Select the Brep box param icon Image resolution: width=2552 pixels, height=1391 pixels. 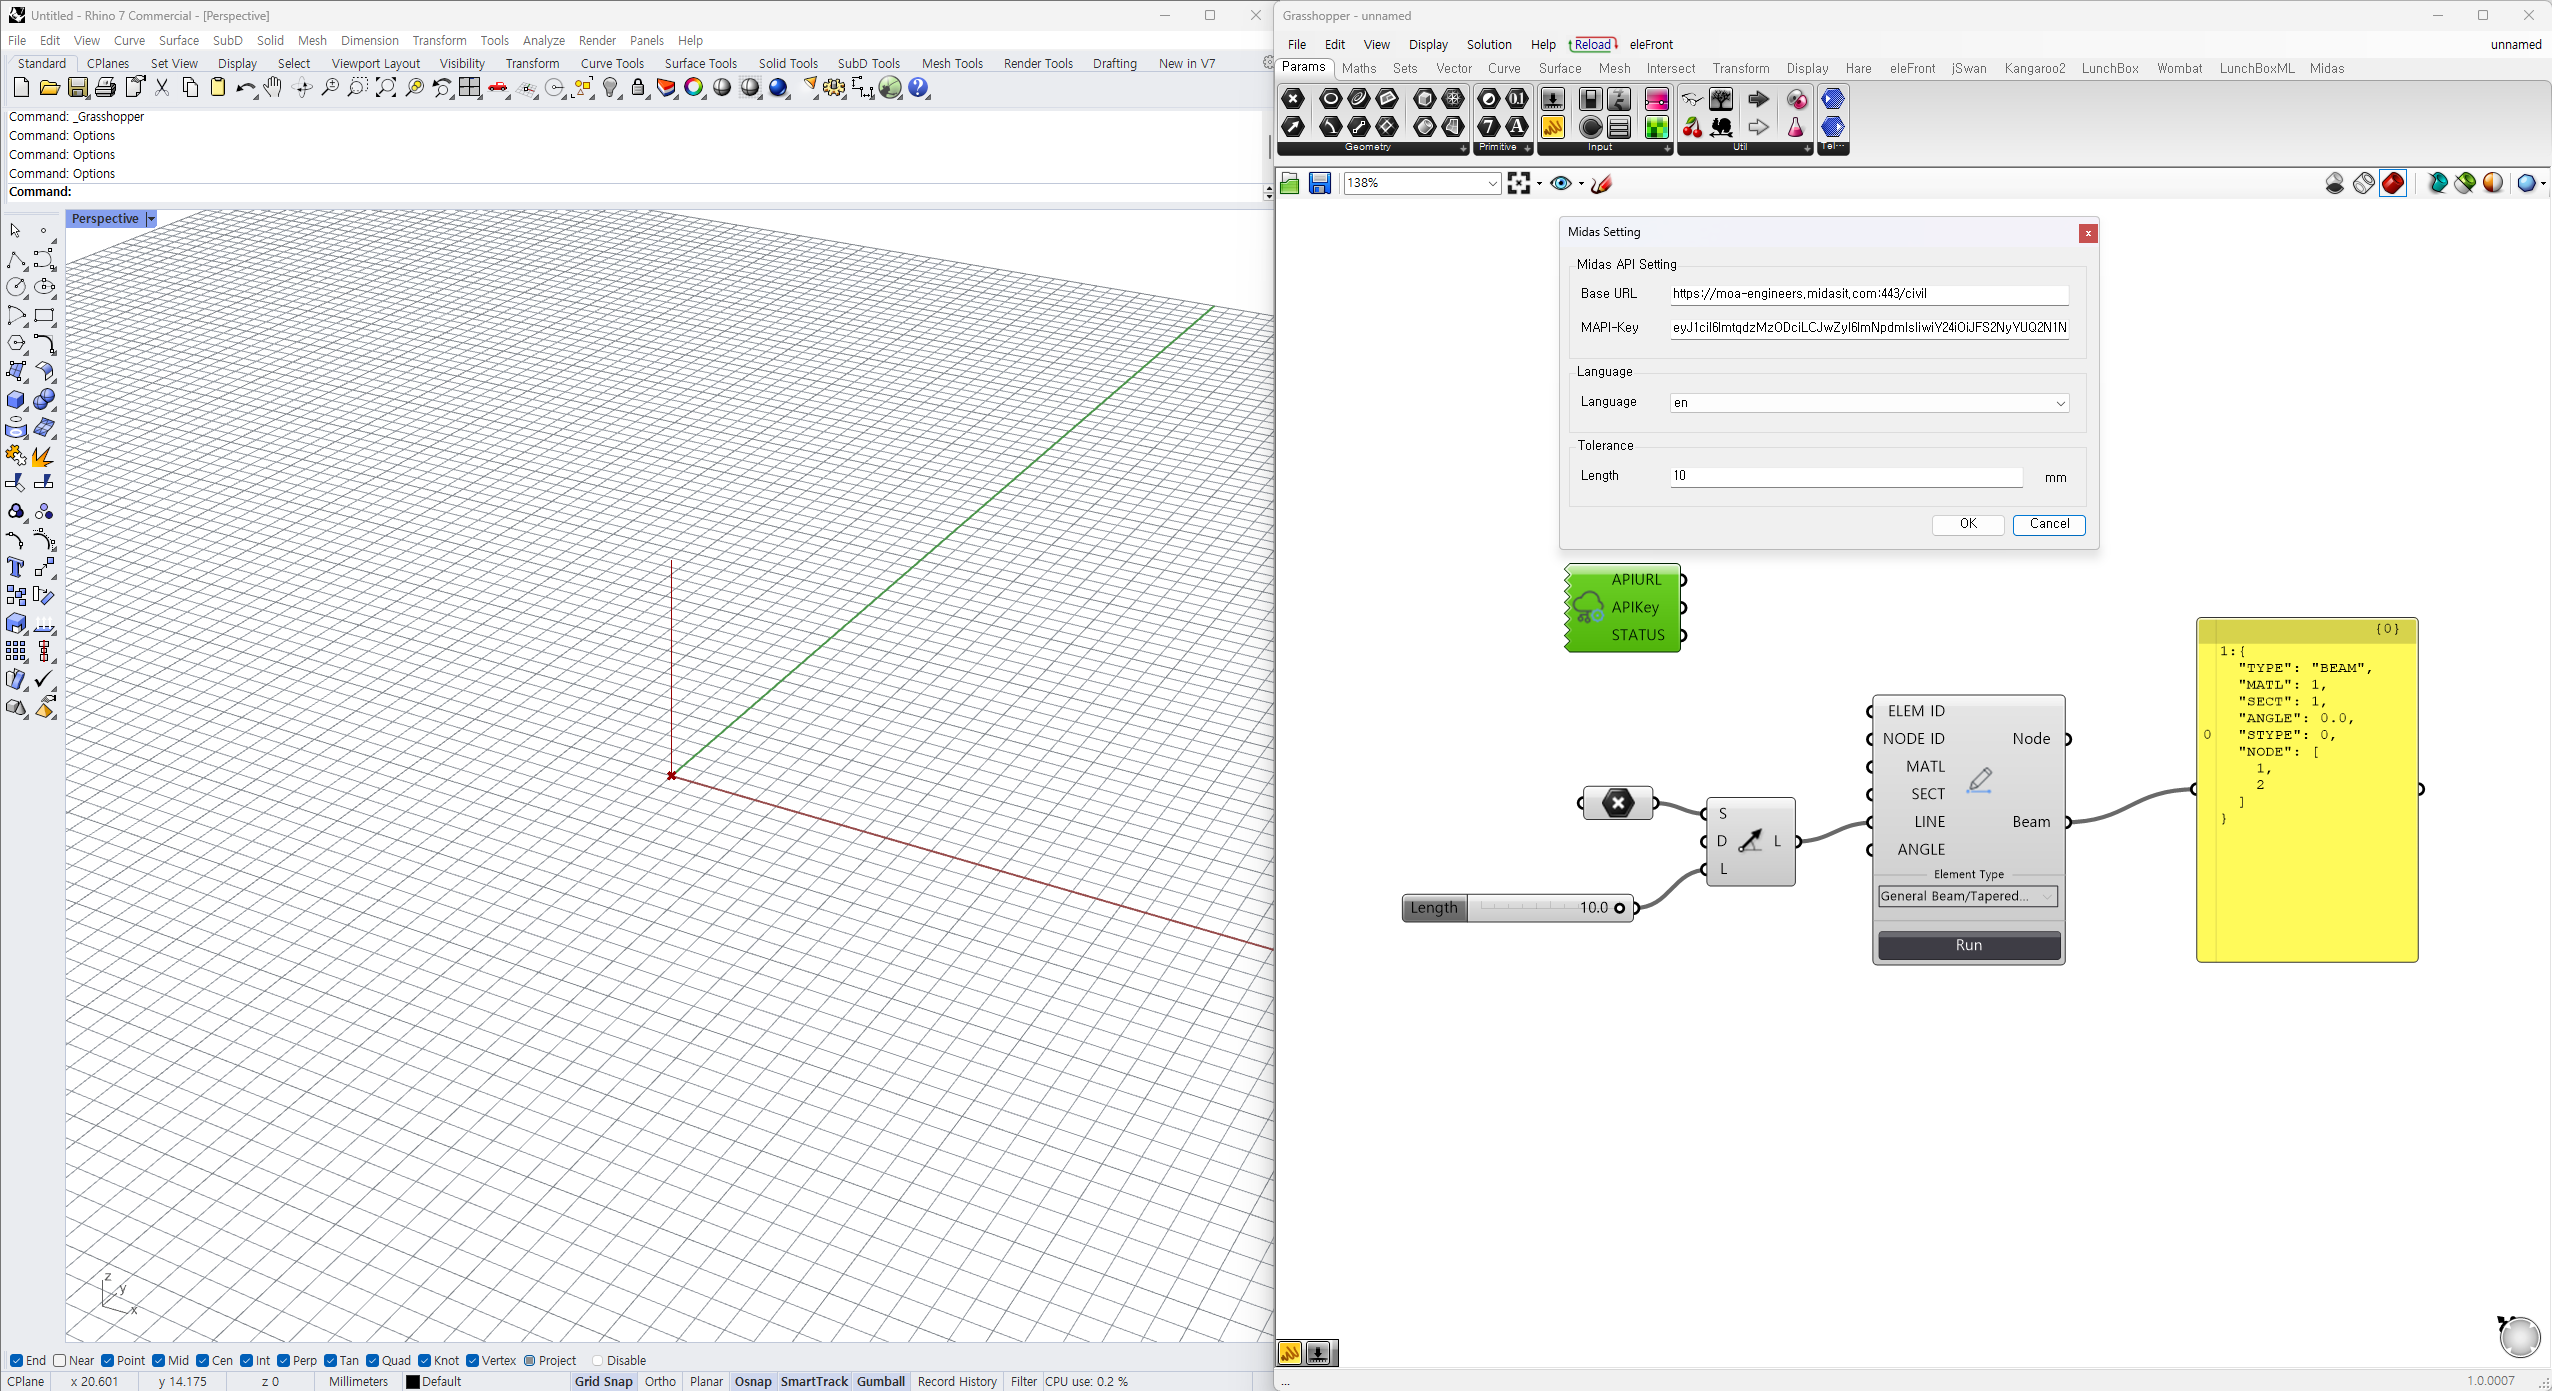[1425, 98]
